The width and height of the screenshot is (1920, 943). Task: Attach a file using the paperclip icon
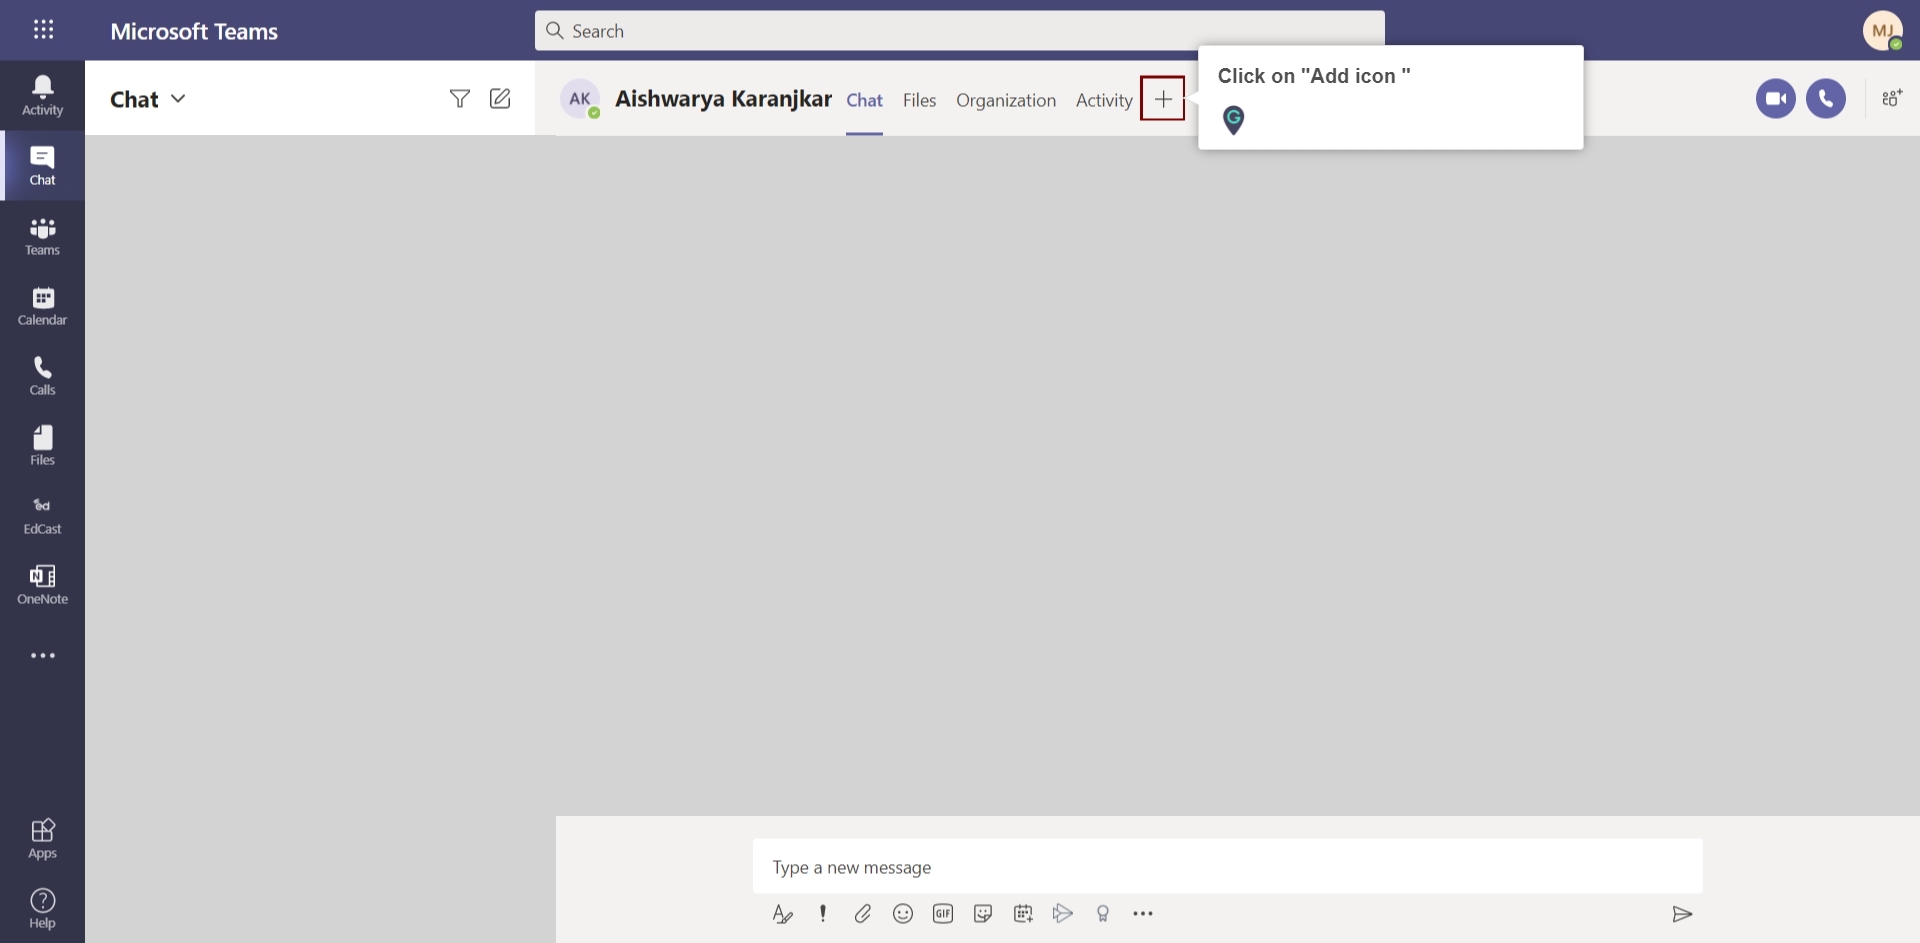tap(863, 913)
